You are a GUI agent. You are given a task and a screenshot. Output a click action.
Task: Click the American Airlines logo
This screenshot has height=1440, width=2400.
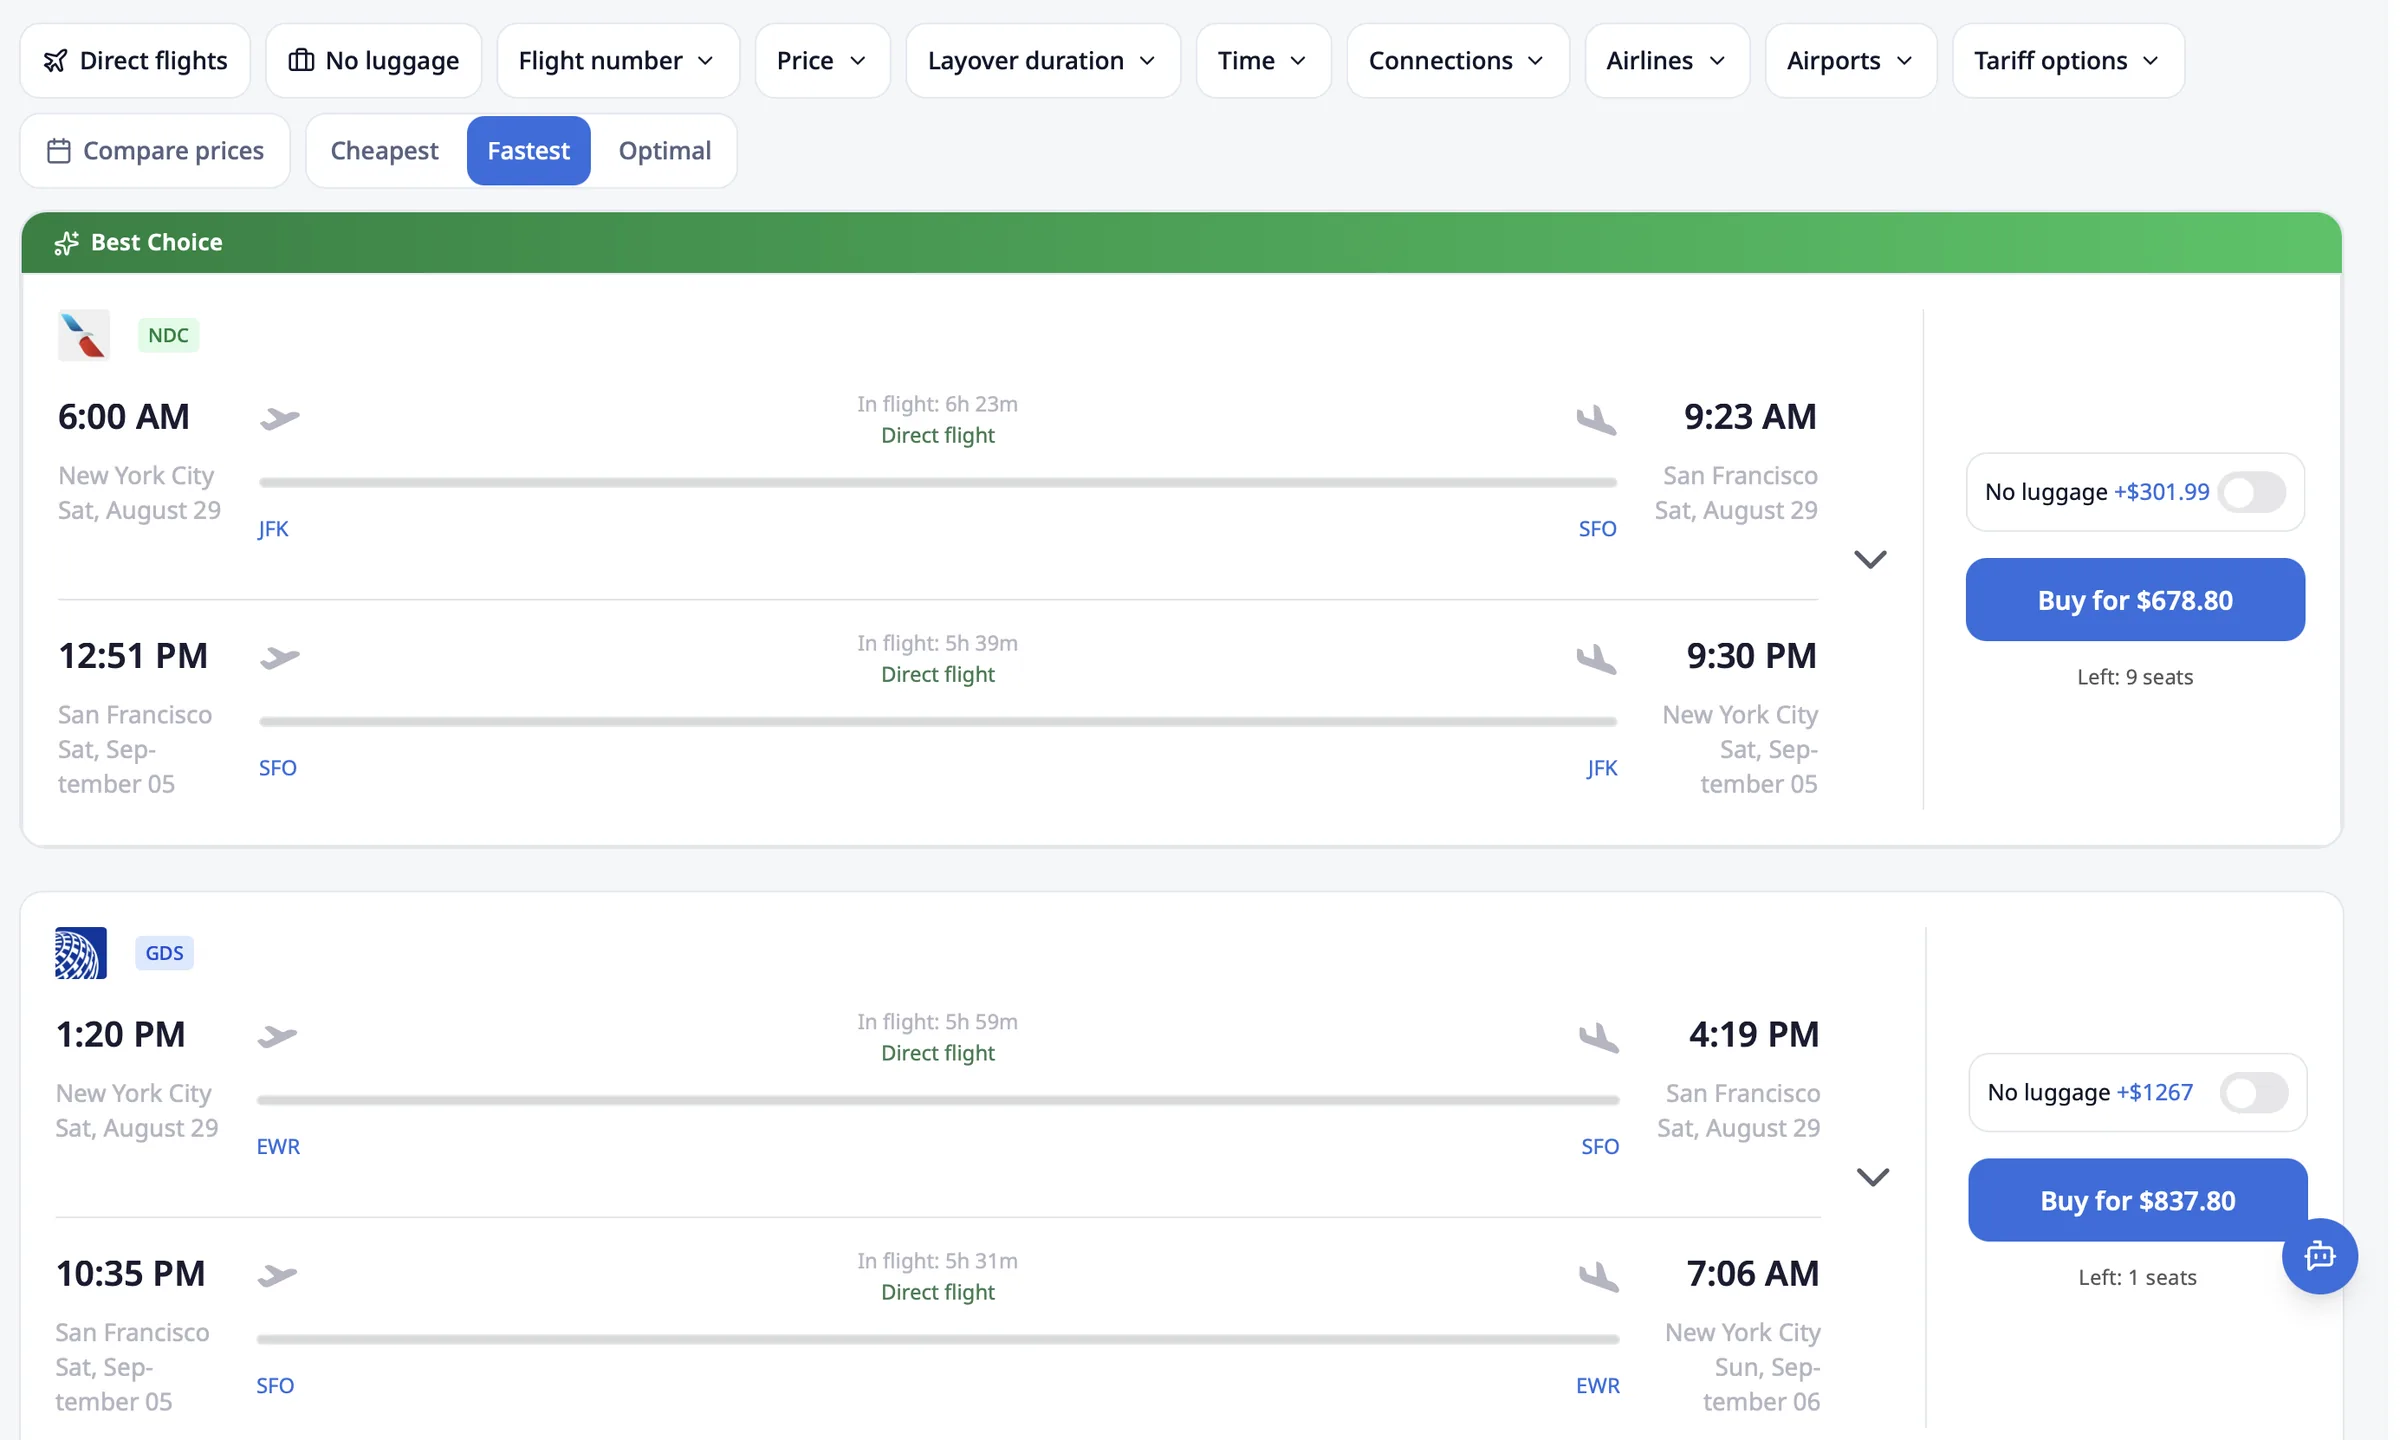tap(84, 335)
